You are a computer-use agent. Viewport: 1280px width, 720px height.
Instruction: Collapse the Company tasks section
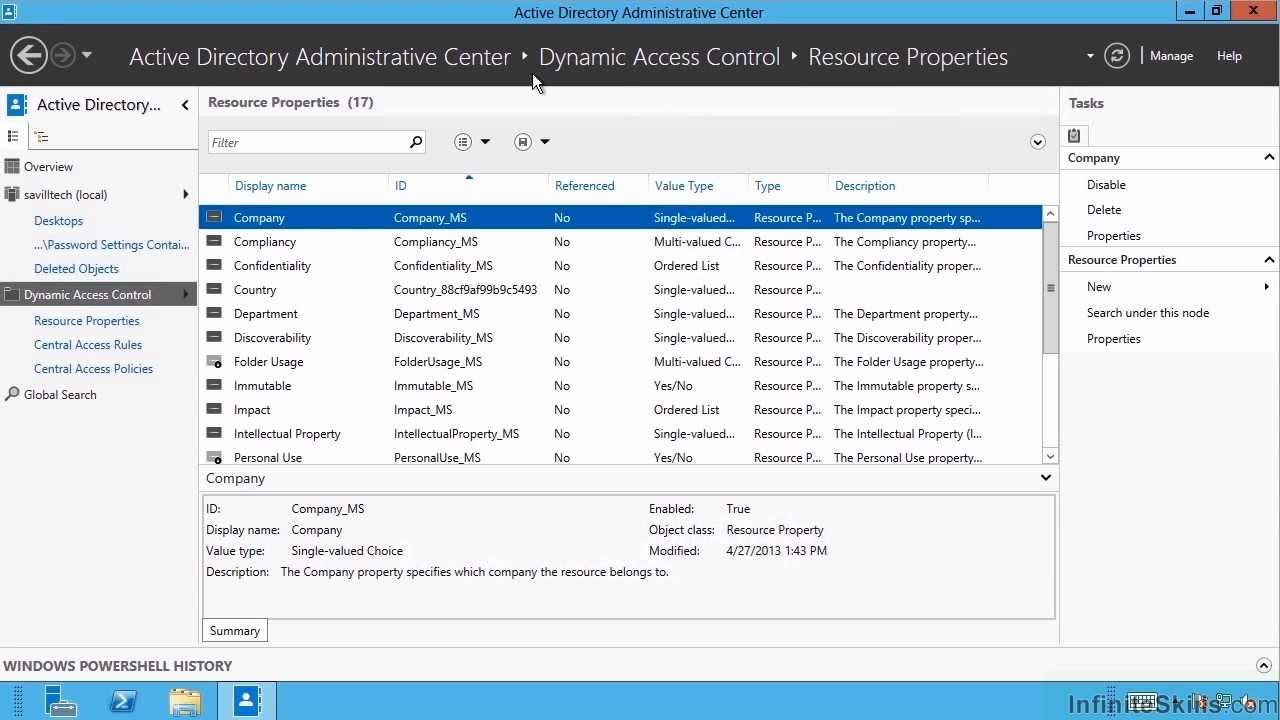(x=1269, y=157)
